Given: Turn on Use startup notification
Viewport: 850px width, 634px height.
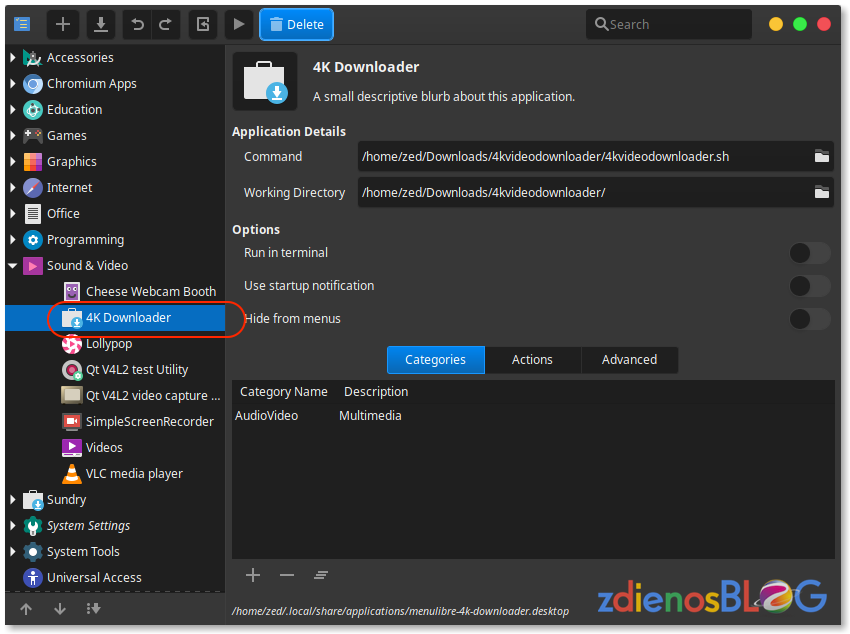Looking at the screenshot, I should click(809, 285).
